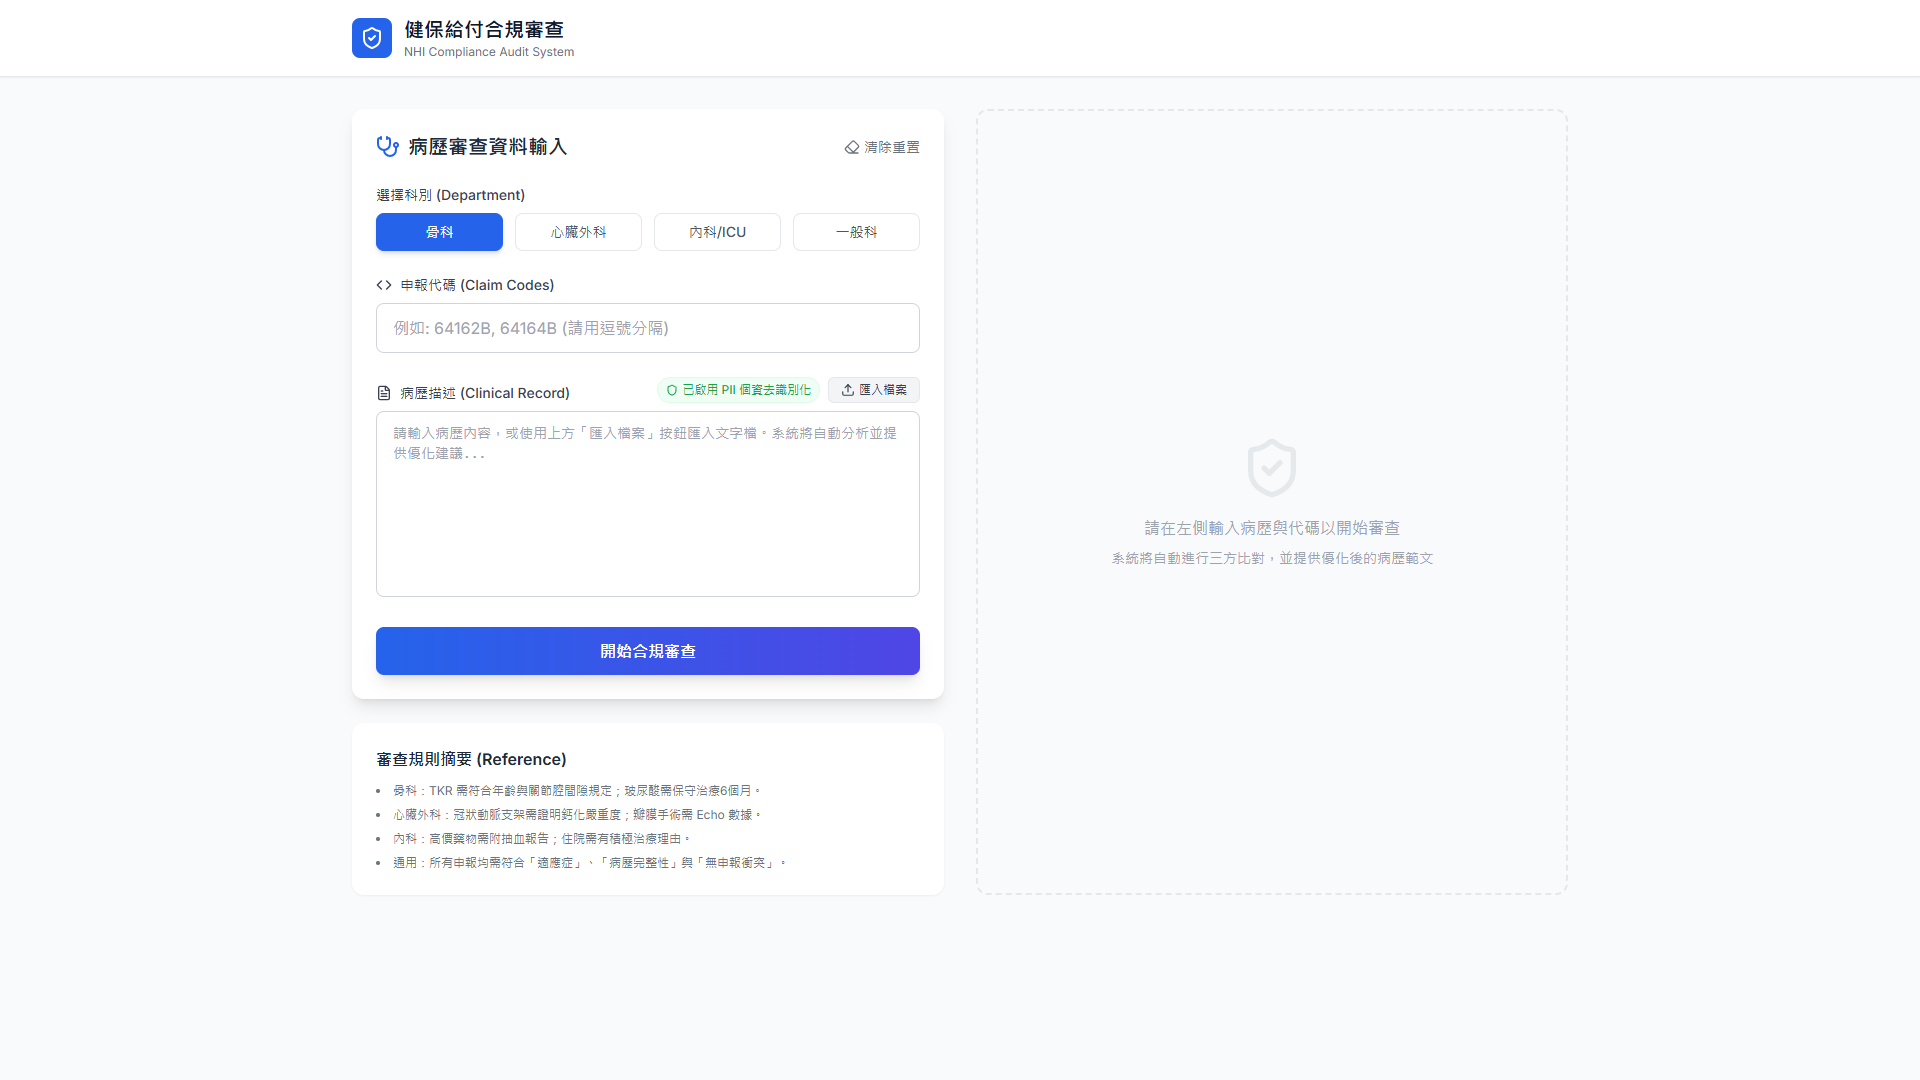
Task: Select the 心臟外科 department option
Action: click(578, 232)
